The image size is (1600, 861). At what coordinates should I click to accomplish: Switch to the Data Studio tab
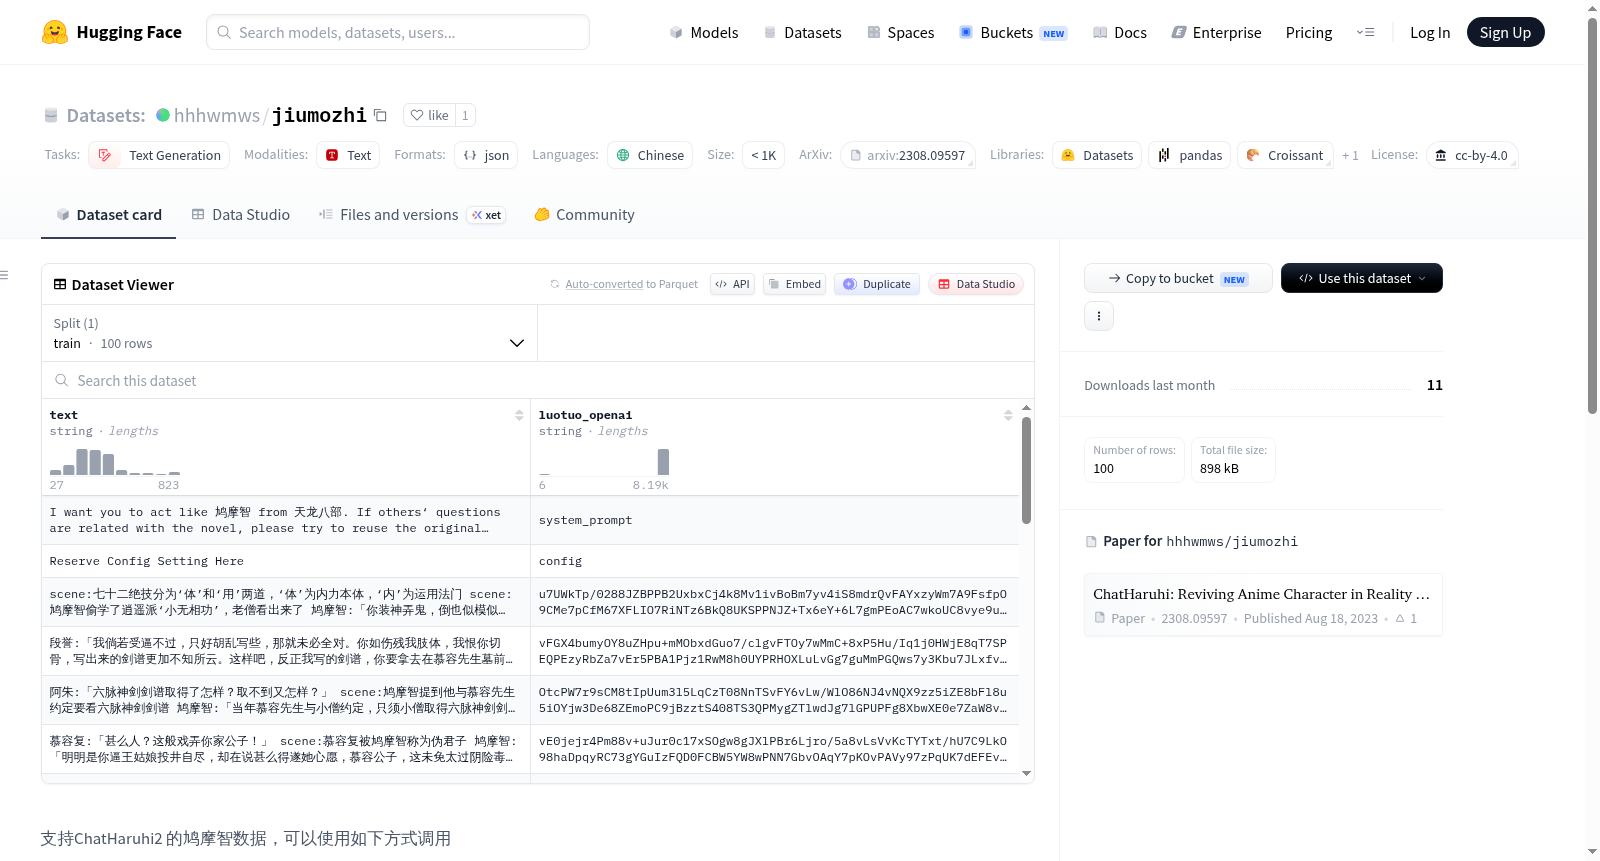[x=241, y=215]
